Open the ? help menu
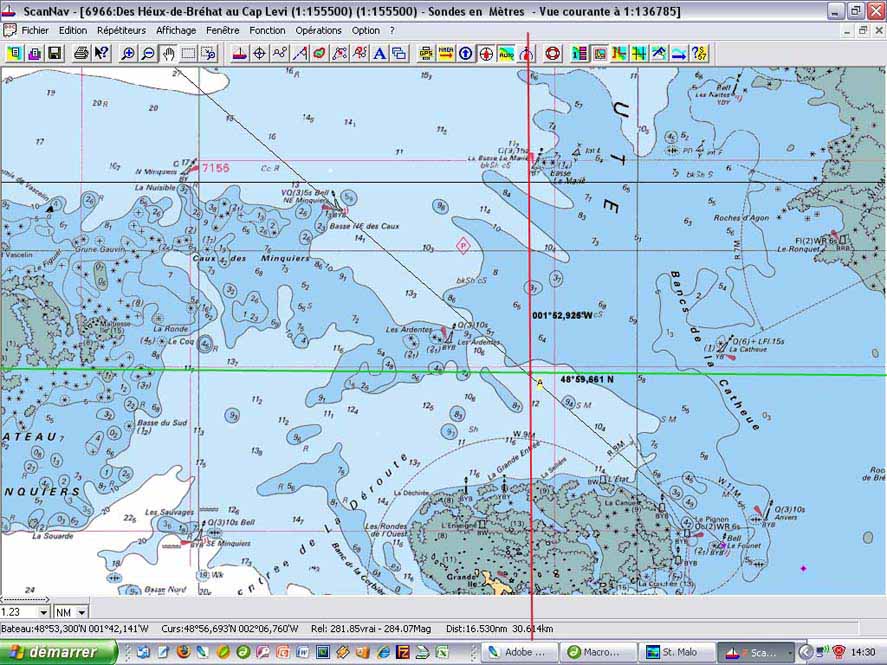Image resolution: width=887 pixels, height=665 pixels. click(392, 31)
